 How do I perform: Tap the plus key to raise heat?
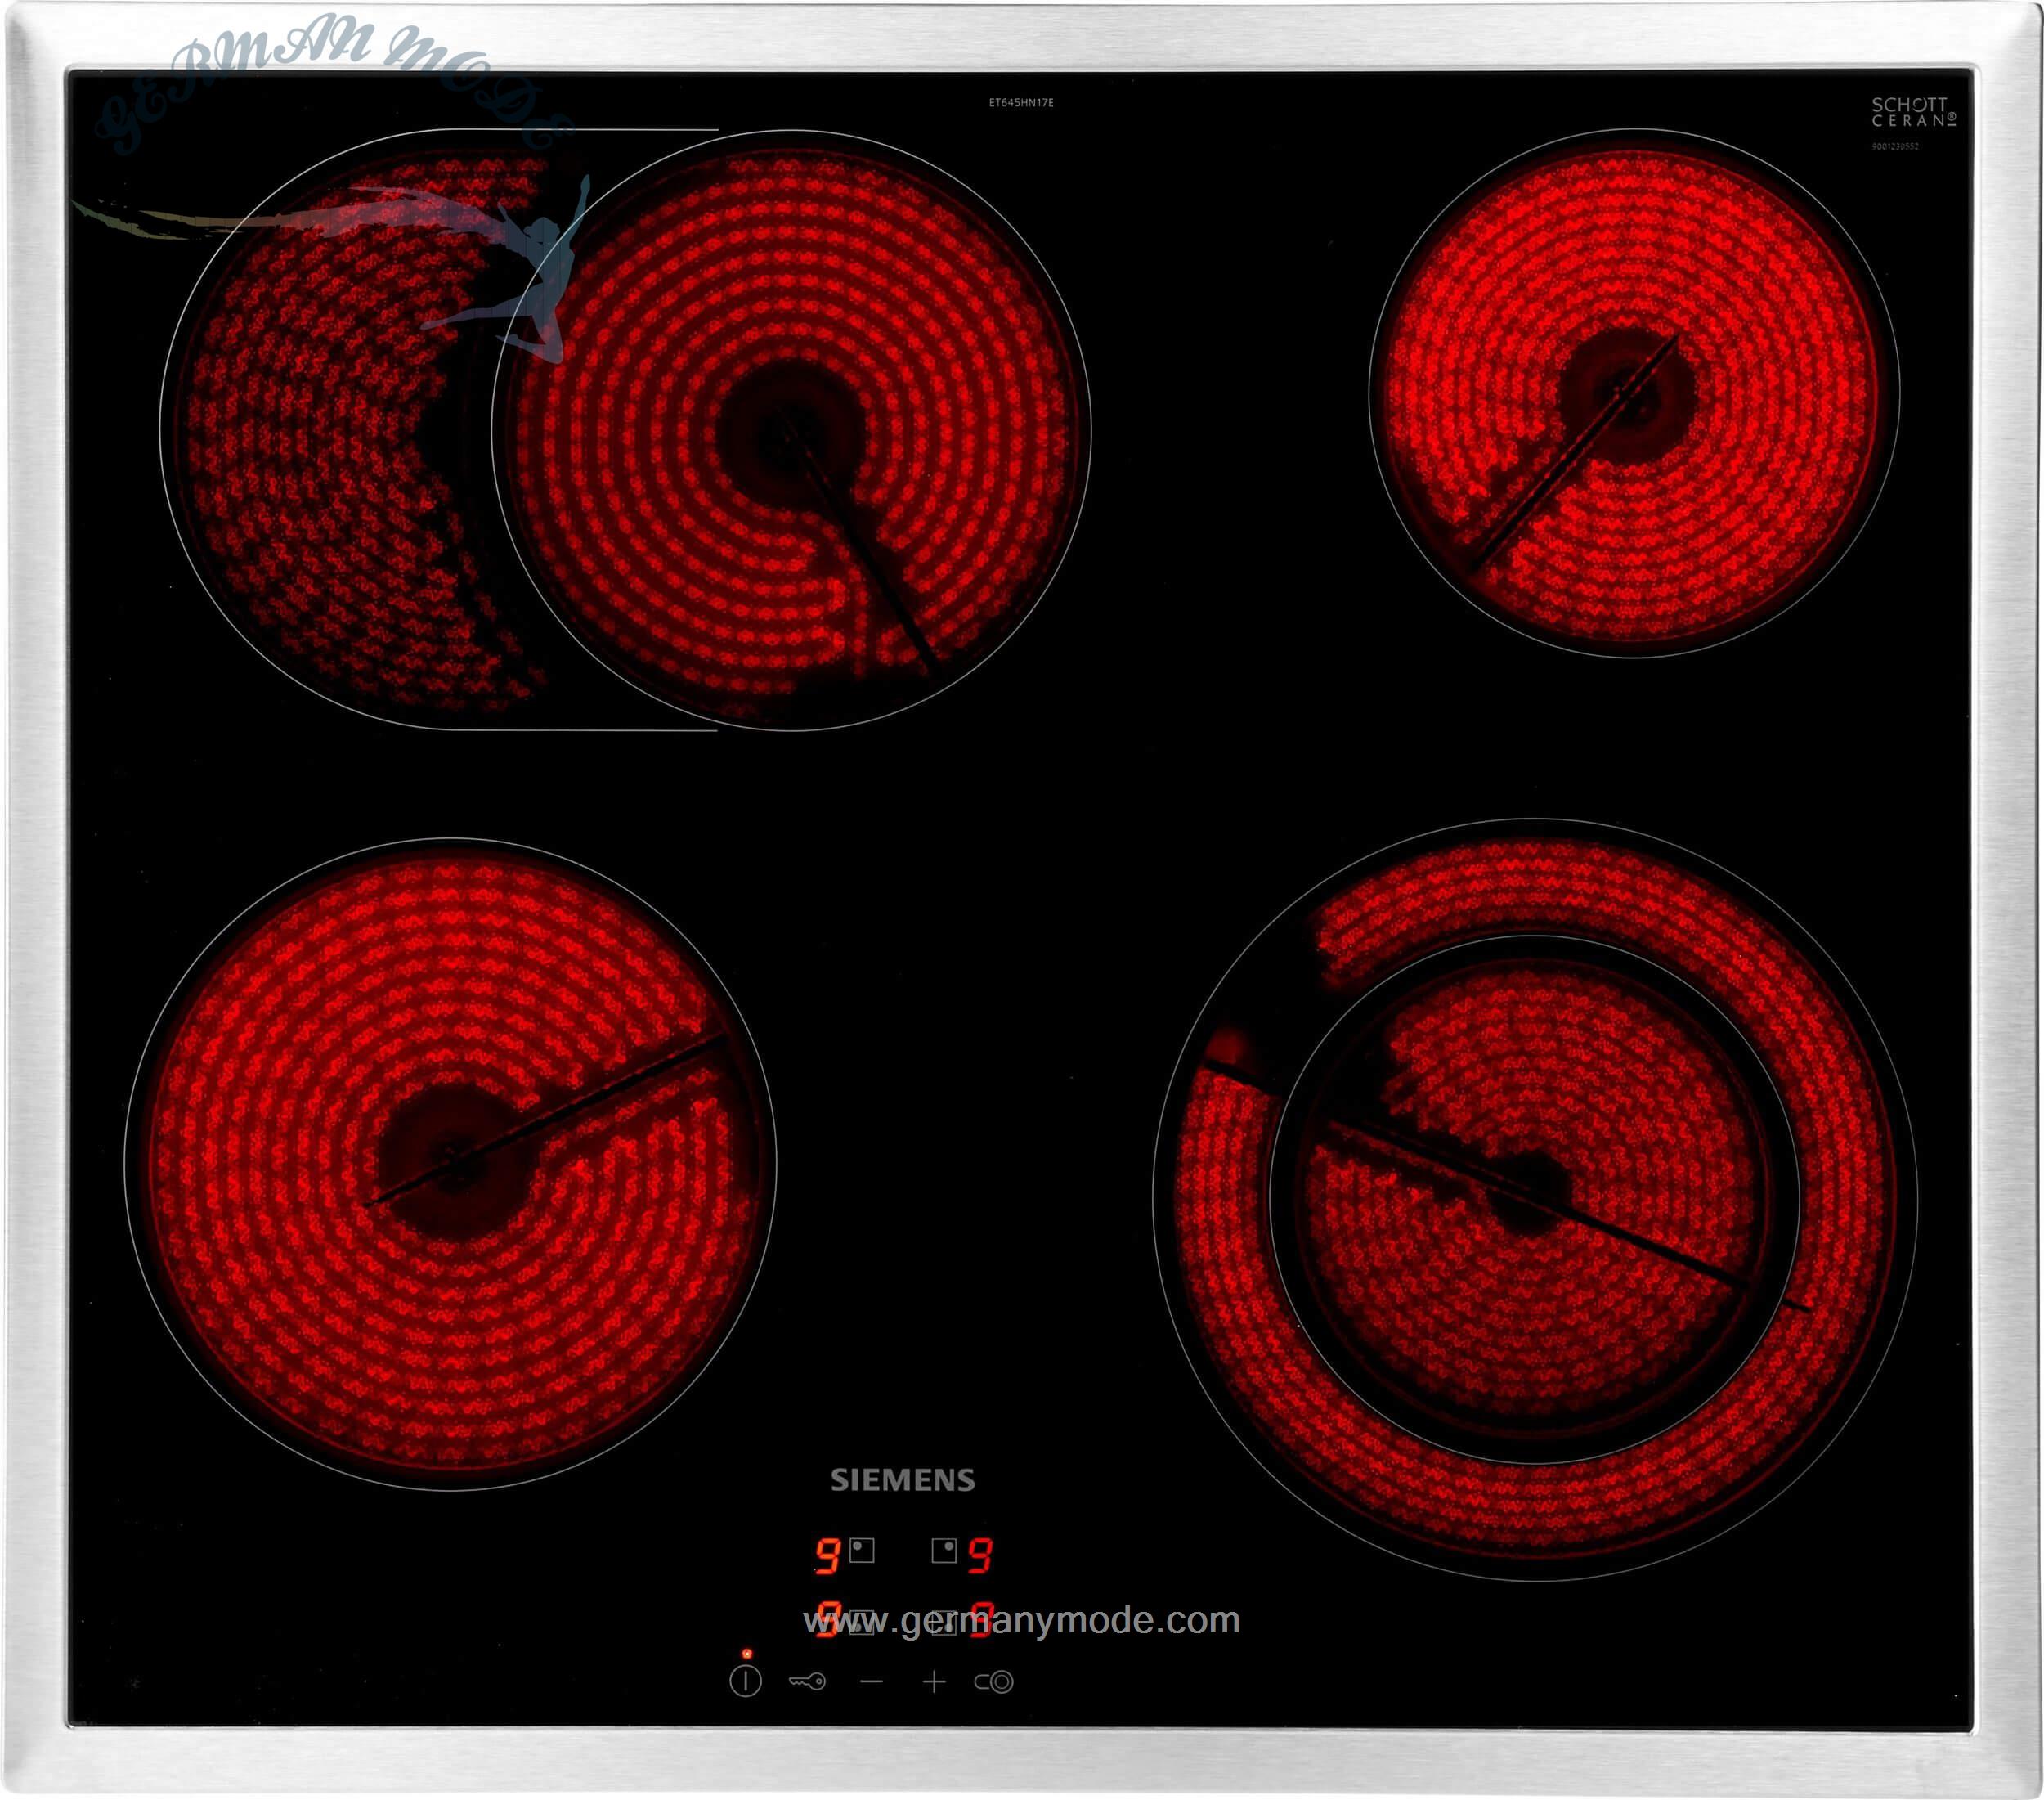coord(934,1682)
